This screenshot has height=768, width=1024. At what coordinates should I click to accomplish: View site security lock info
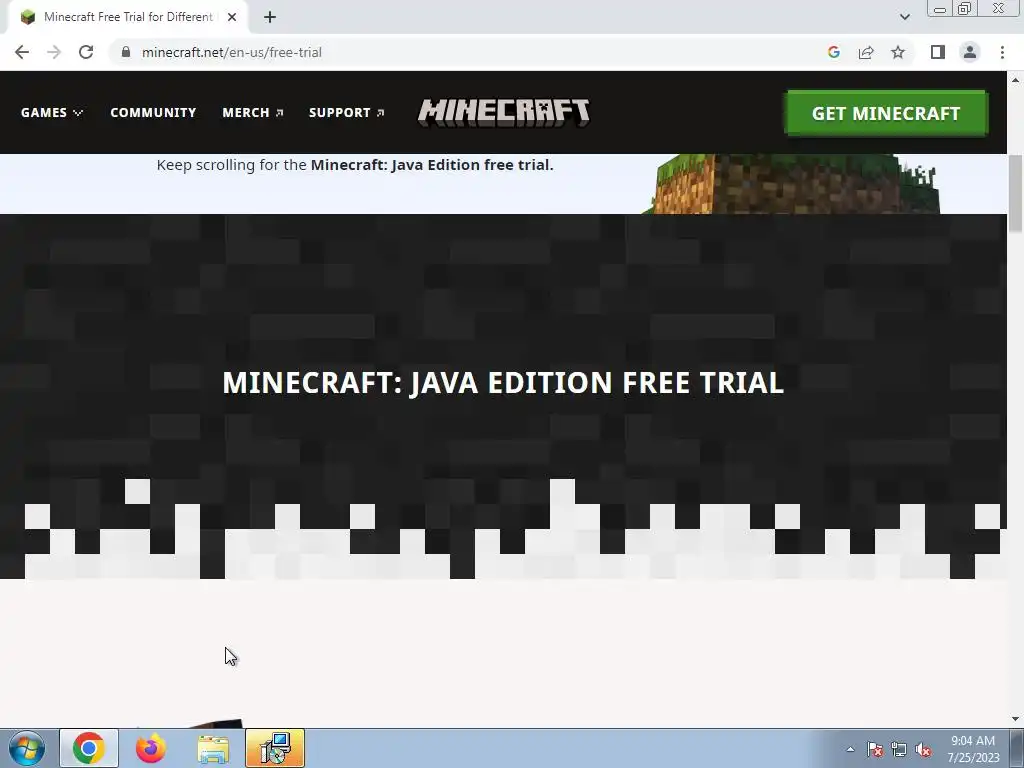(x=126, y=52)
